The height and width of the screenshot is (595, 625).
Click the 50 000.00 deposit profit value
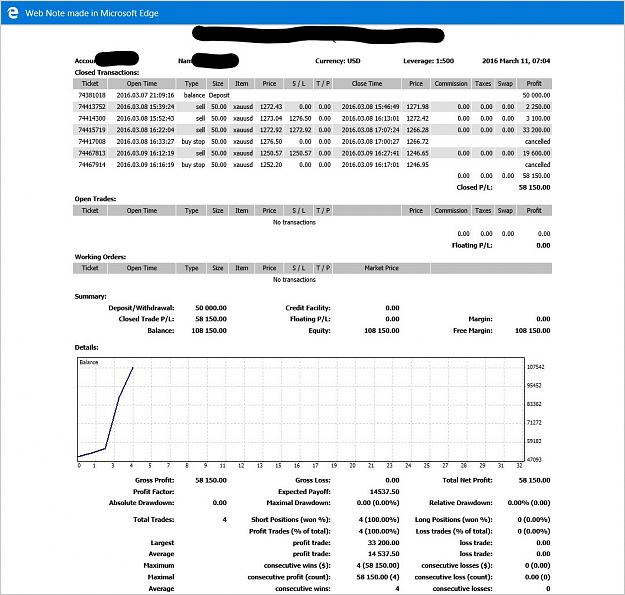536,95
